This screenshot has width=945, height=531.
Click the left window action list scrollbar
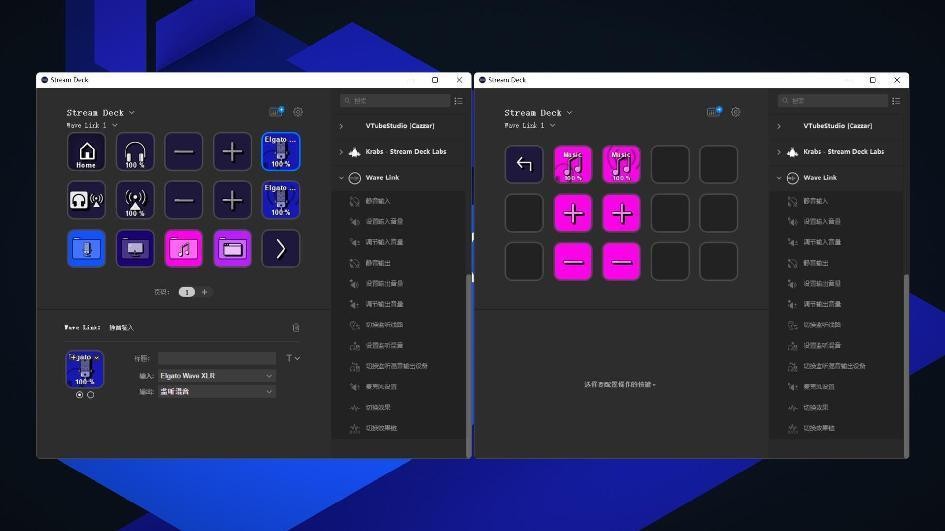click(469, 366)
